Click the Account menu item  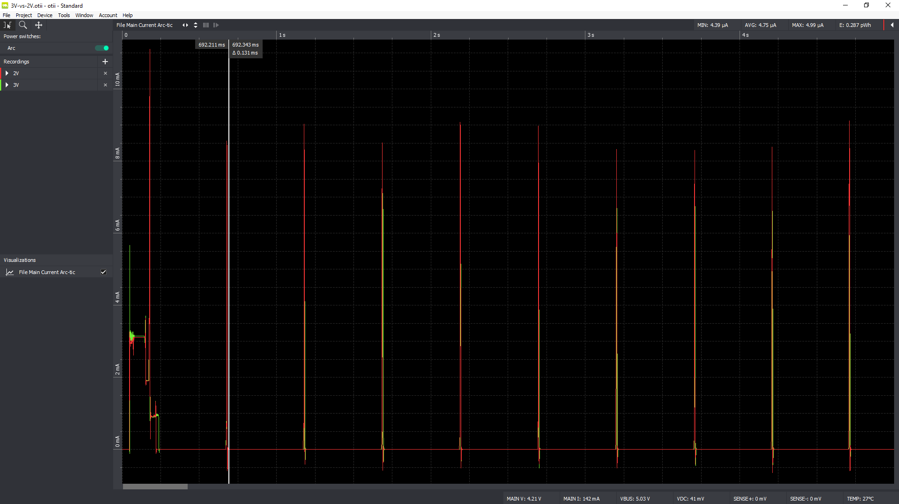pos(107,15)
